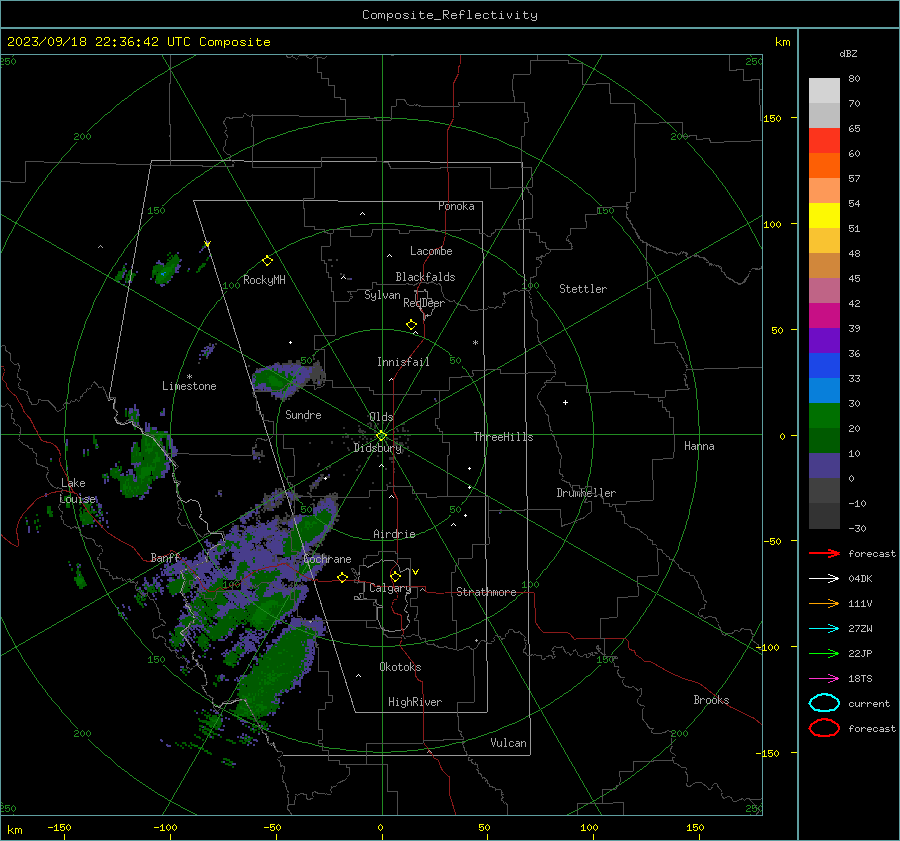The width and height of the screenshot is (900, 841).
Task: Click the Sundre label
Action: pos(303,414)
